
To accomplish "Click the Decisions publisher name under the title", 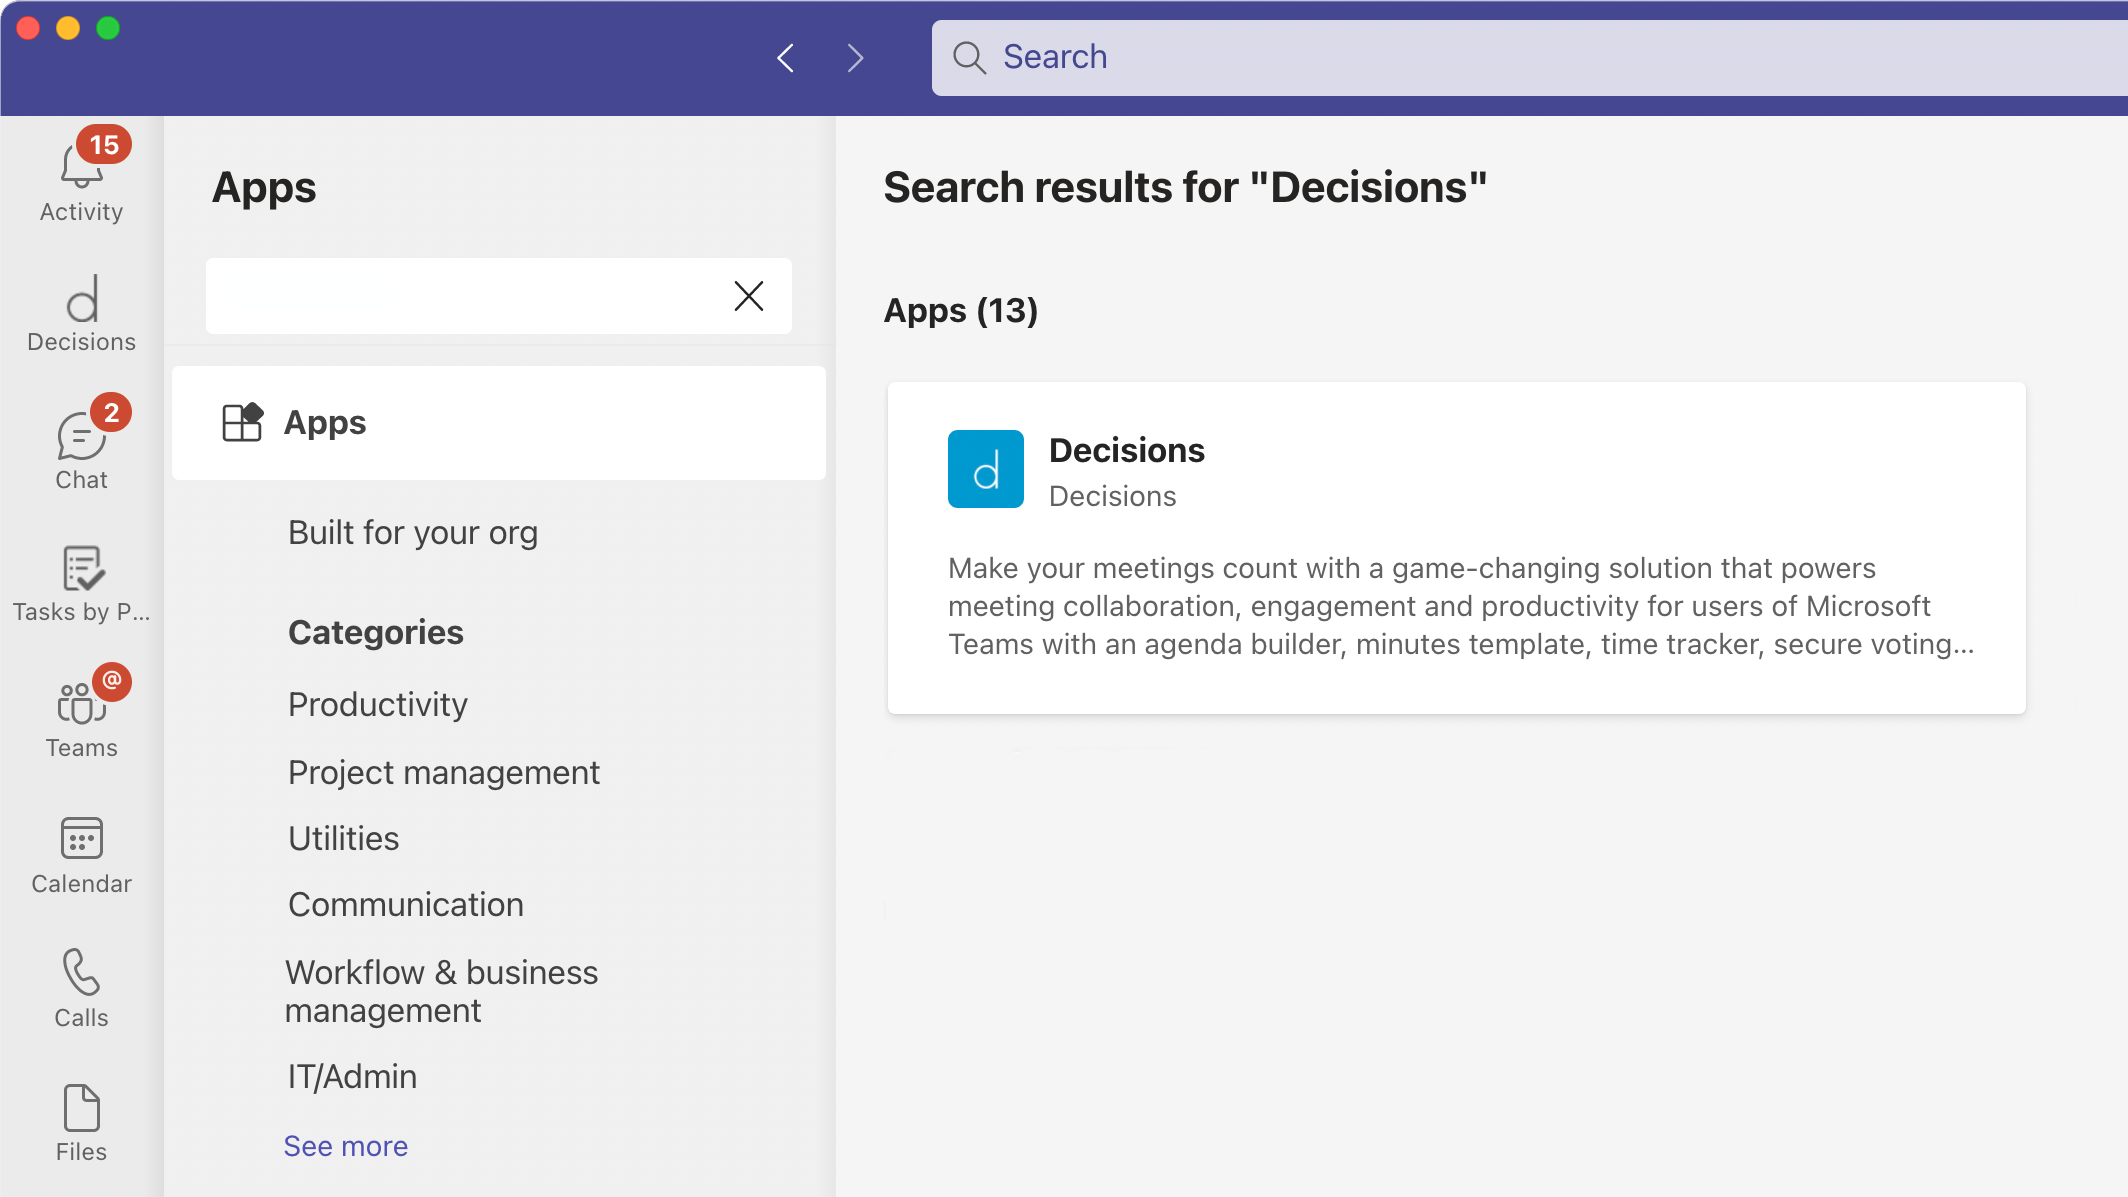I will click(1113, 497).
